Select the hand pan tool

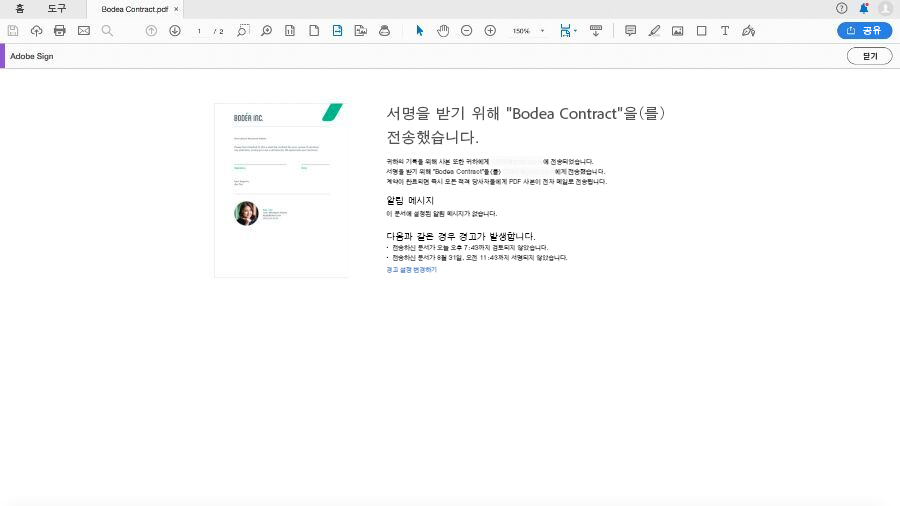click(x=443, y=31)
